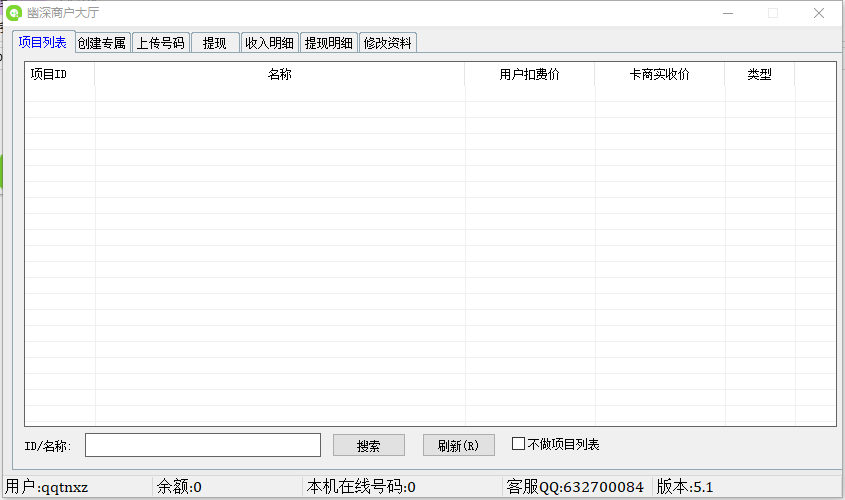Click the 用户扣费价 column header

pos(530,74)
